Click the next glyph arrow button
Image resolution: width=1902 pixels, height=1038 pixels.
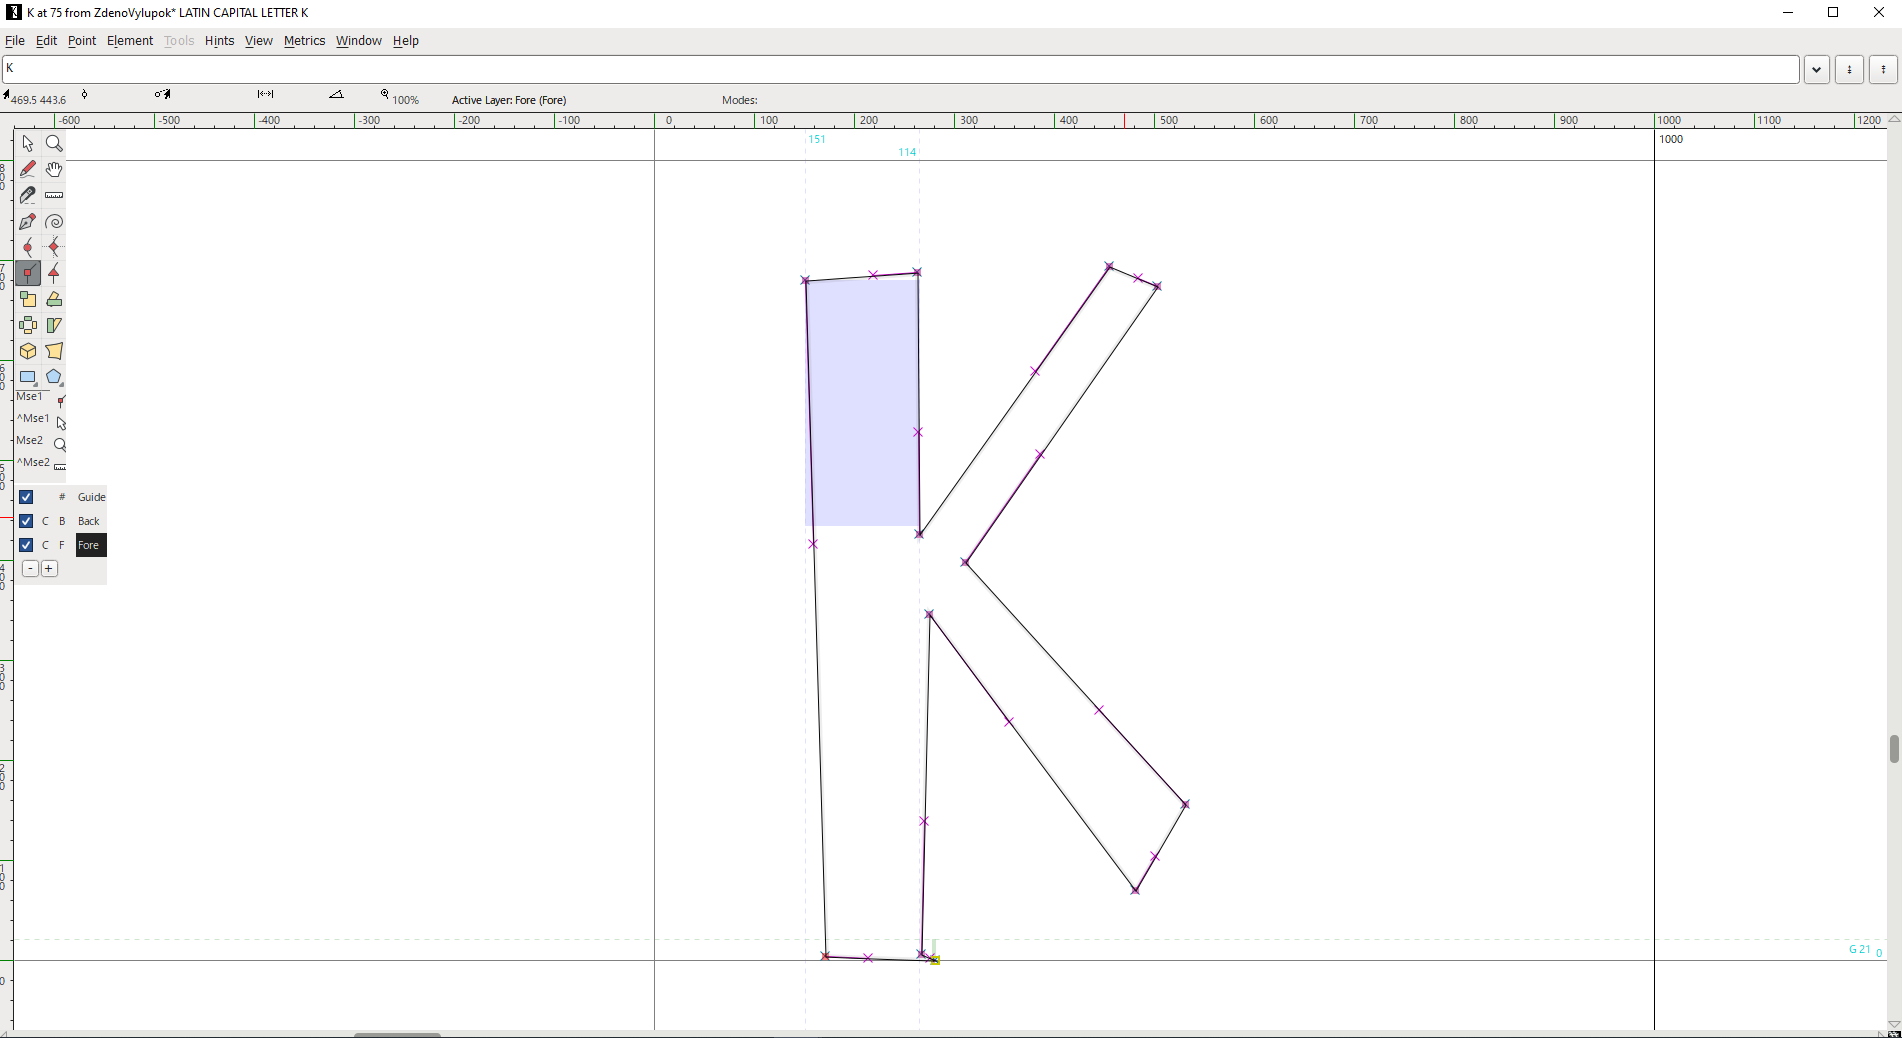click(1883, 70)
